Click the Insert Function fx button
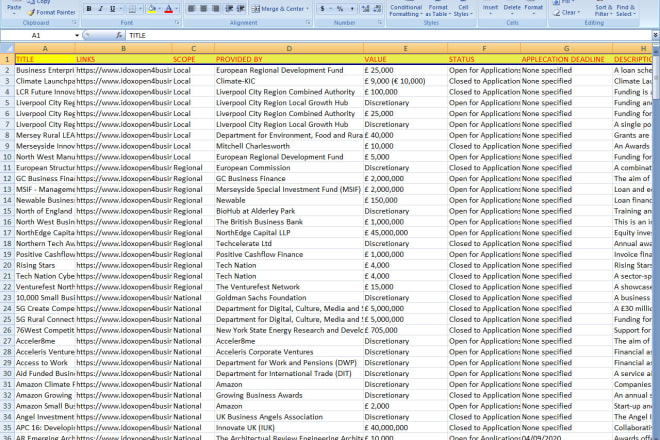 click(119, 35)
